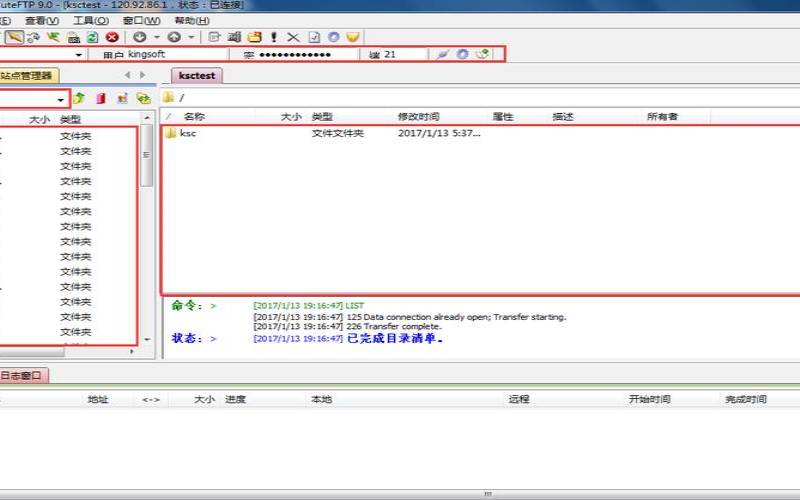Viewport: 800px width, 500px height.
Task: Click the local file list vertical scrollbar
Action: point(147,230)
